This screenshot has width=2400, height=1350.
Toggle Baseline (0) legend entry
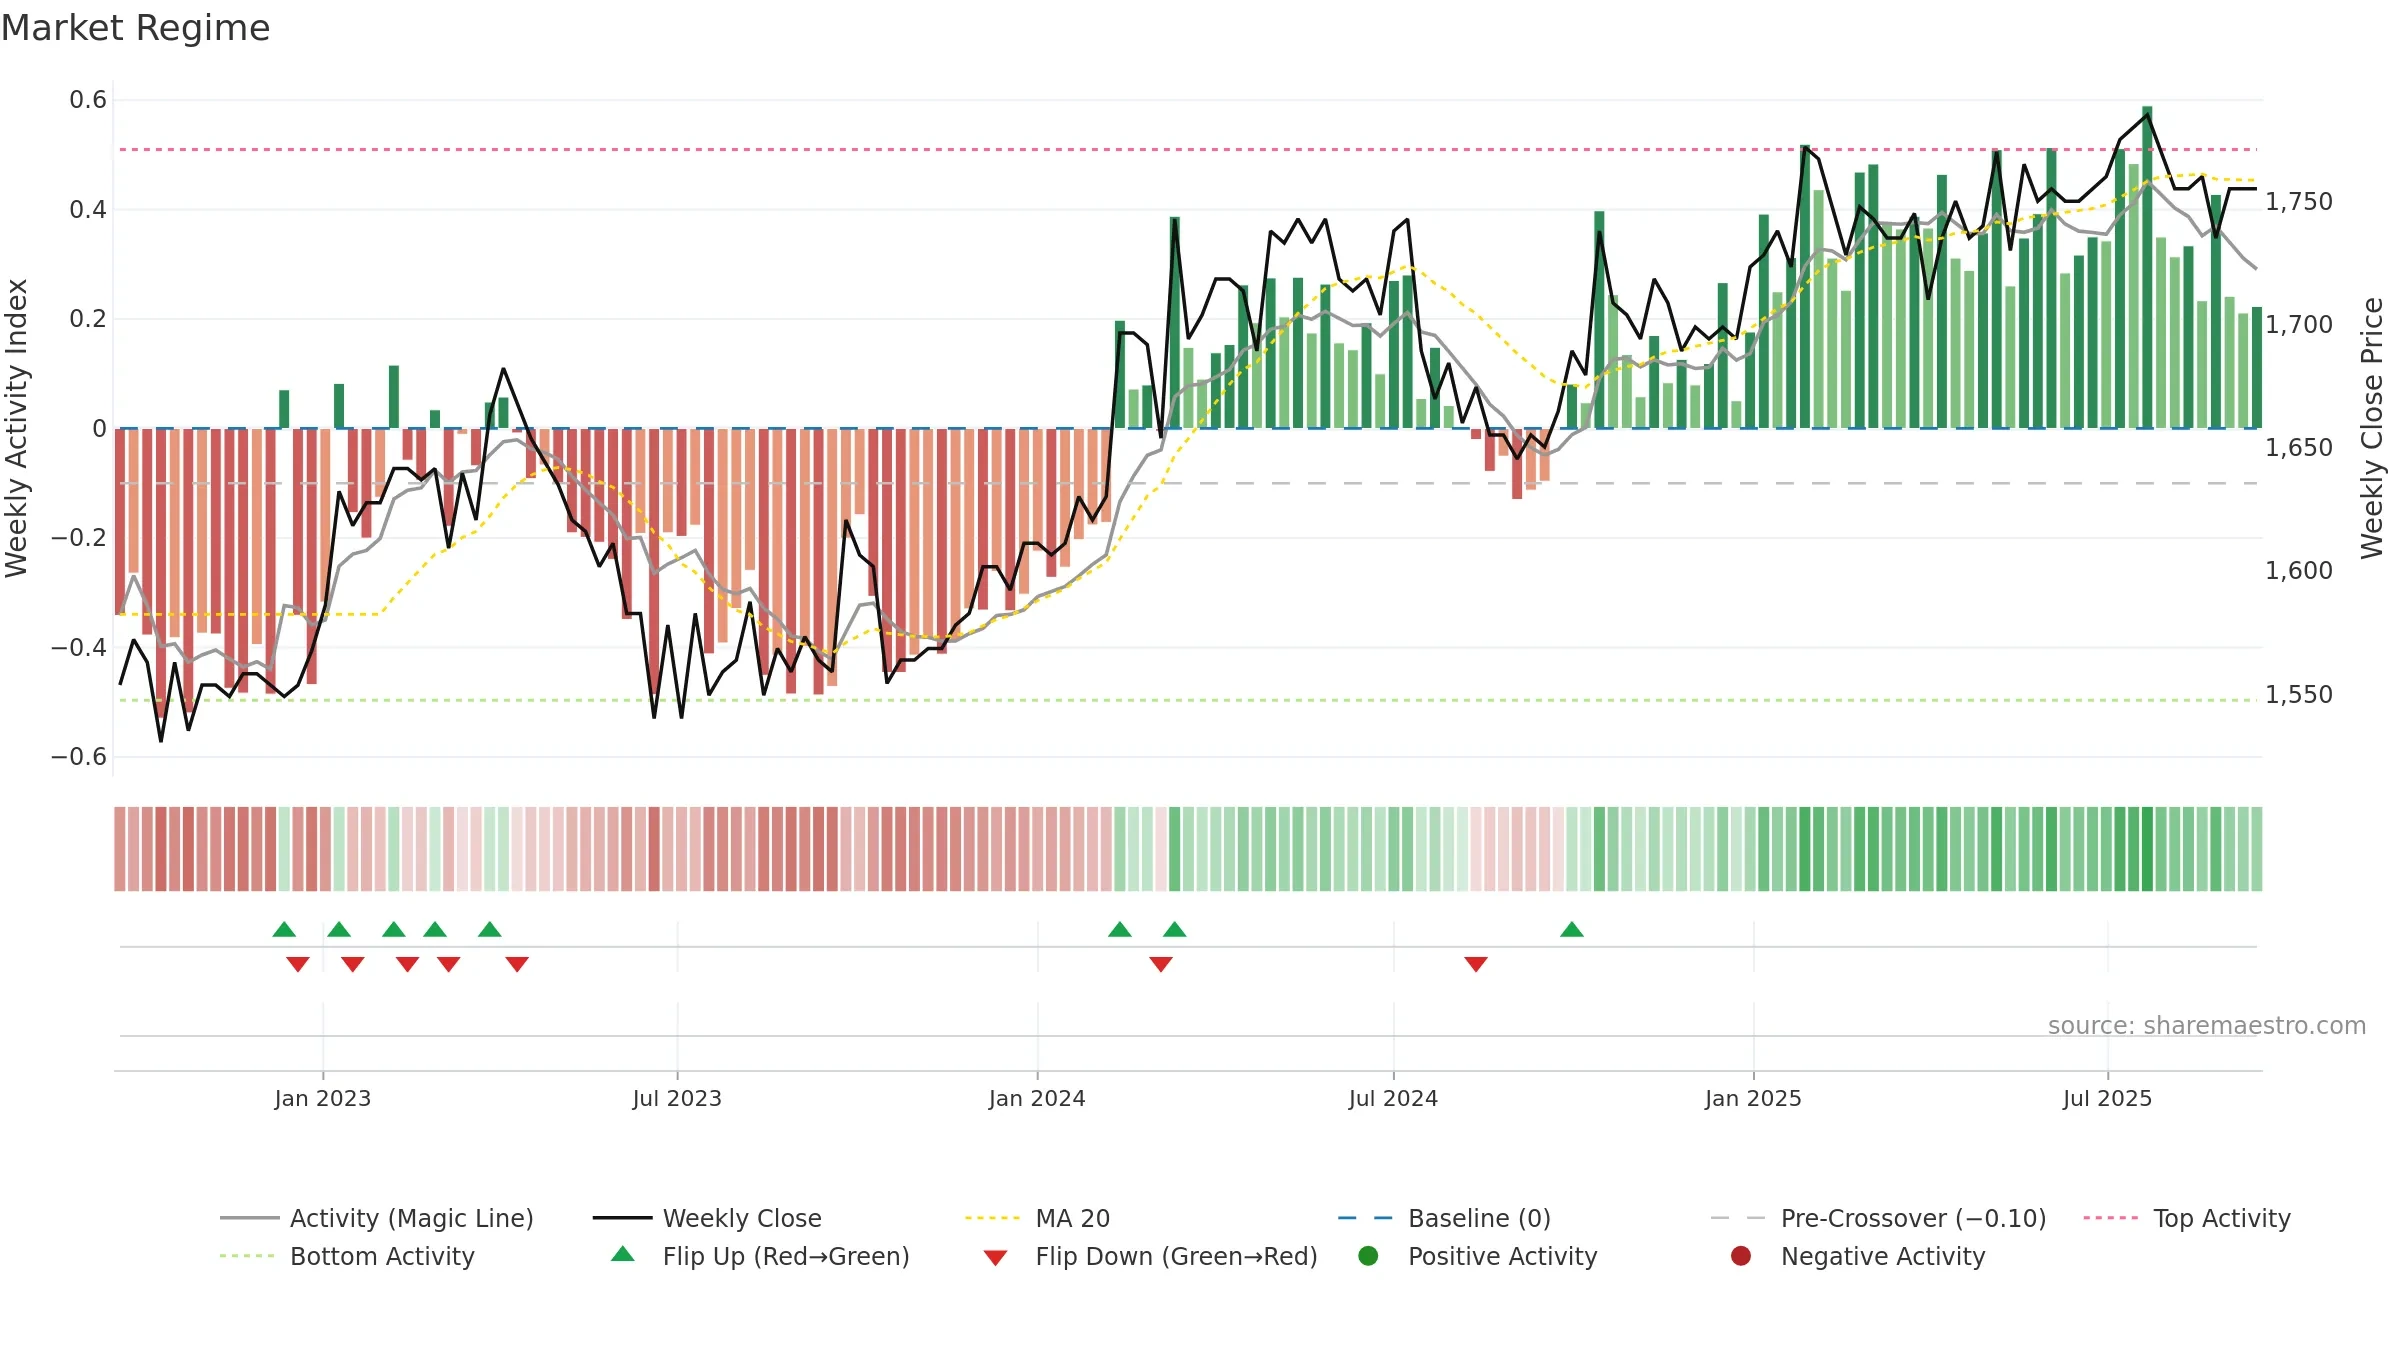(1445, 1218)
